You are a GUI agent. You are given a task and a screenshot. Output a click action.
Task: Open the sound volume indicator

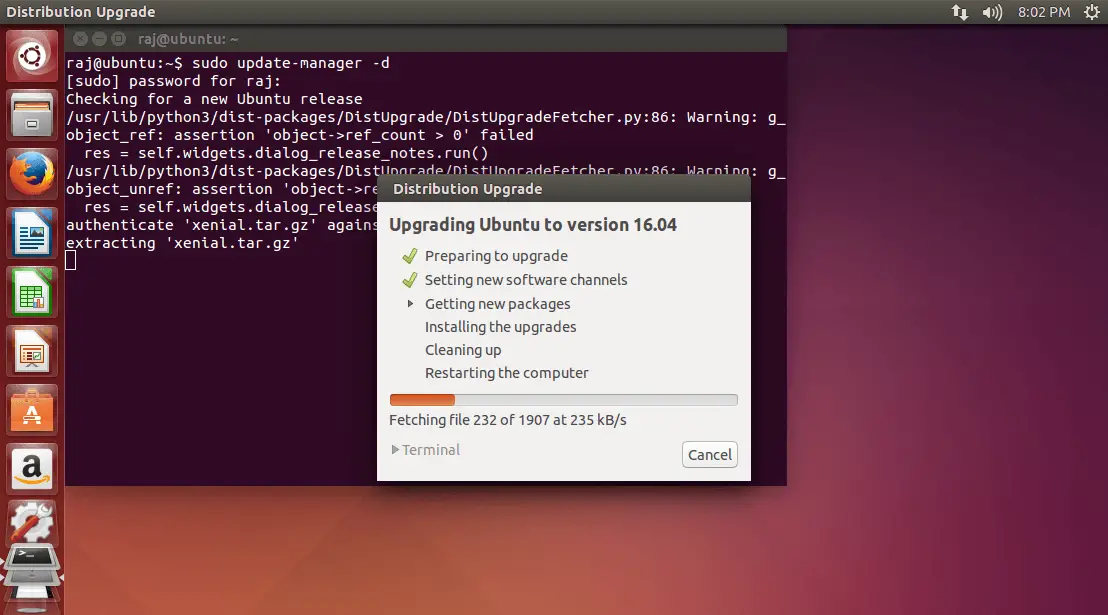[992, 12]
